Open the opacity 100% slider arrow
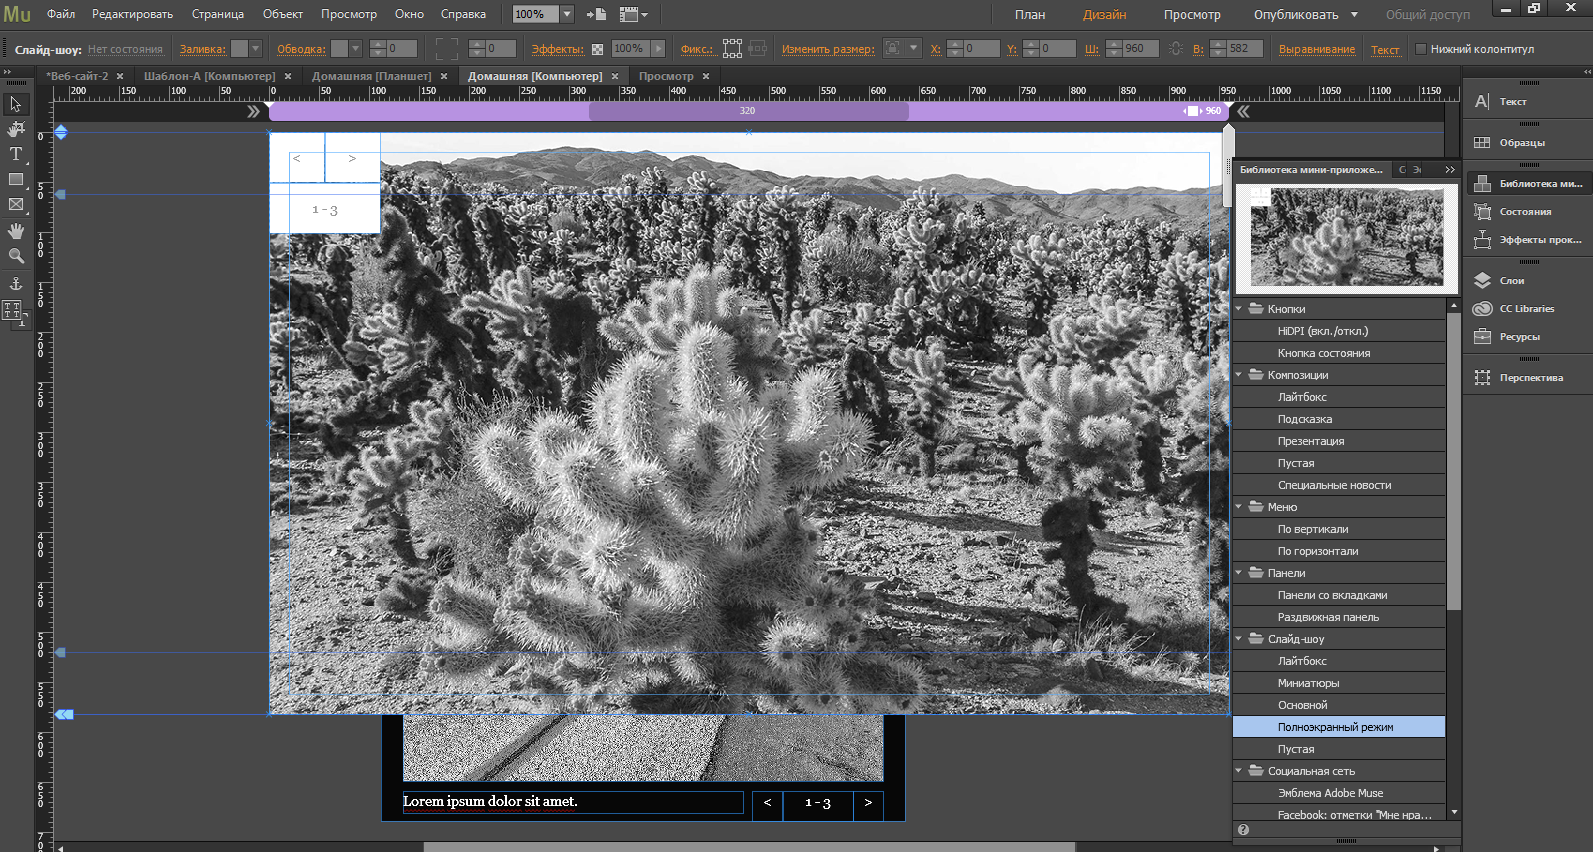 tap(658, 48)
